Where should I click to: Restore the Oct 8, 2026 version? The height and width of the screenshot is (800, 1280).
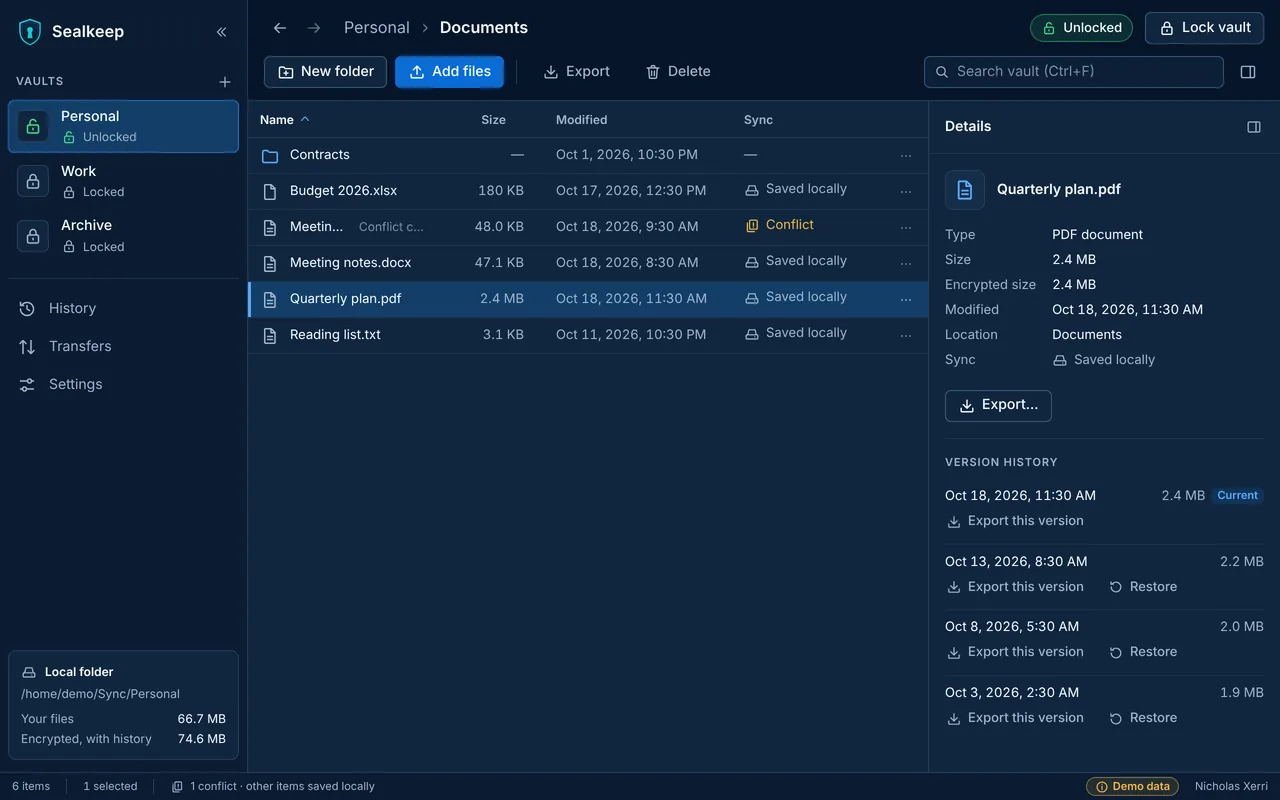[x=1143, y=652]
